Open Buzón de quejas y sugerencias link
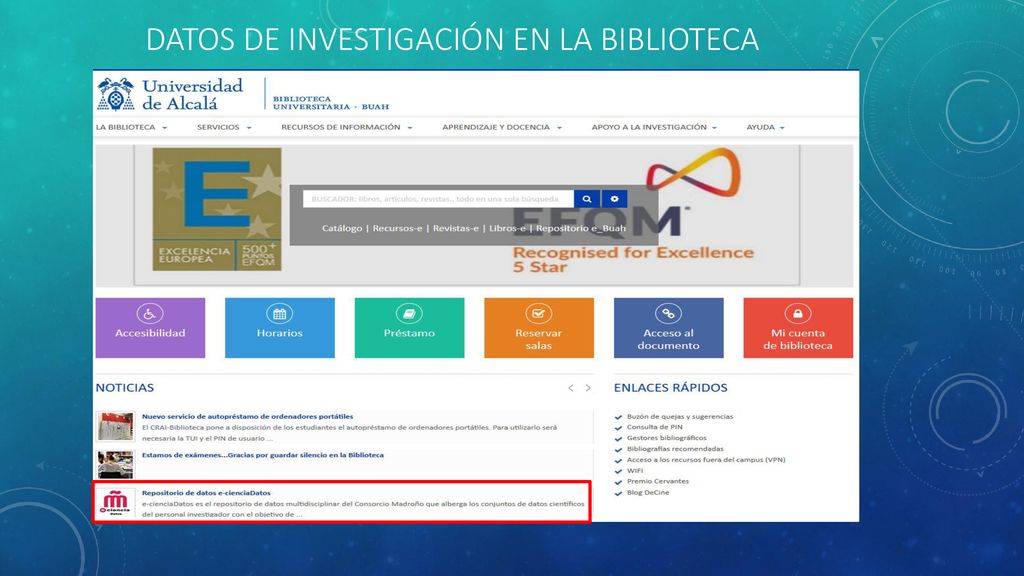Screen dimensions: 1024x576 click(680, 416)
